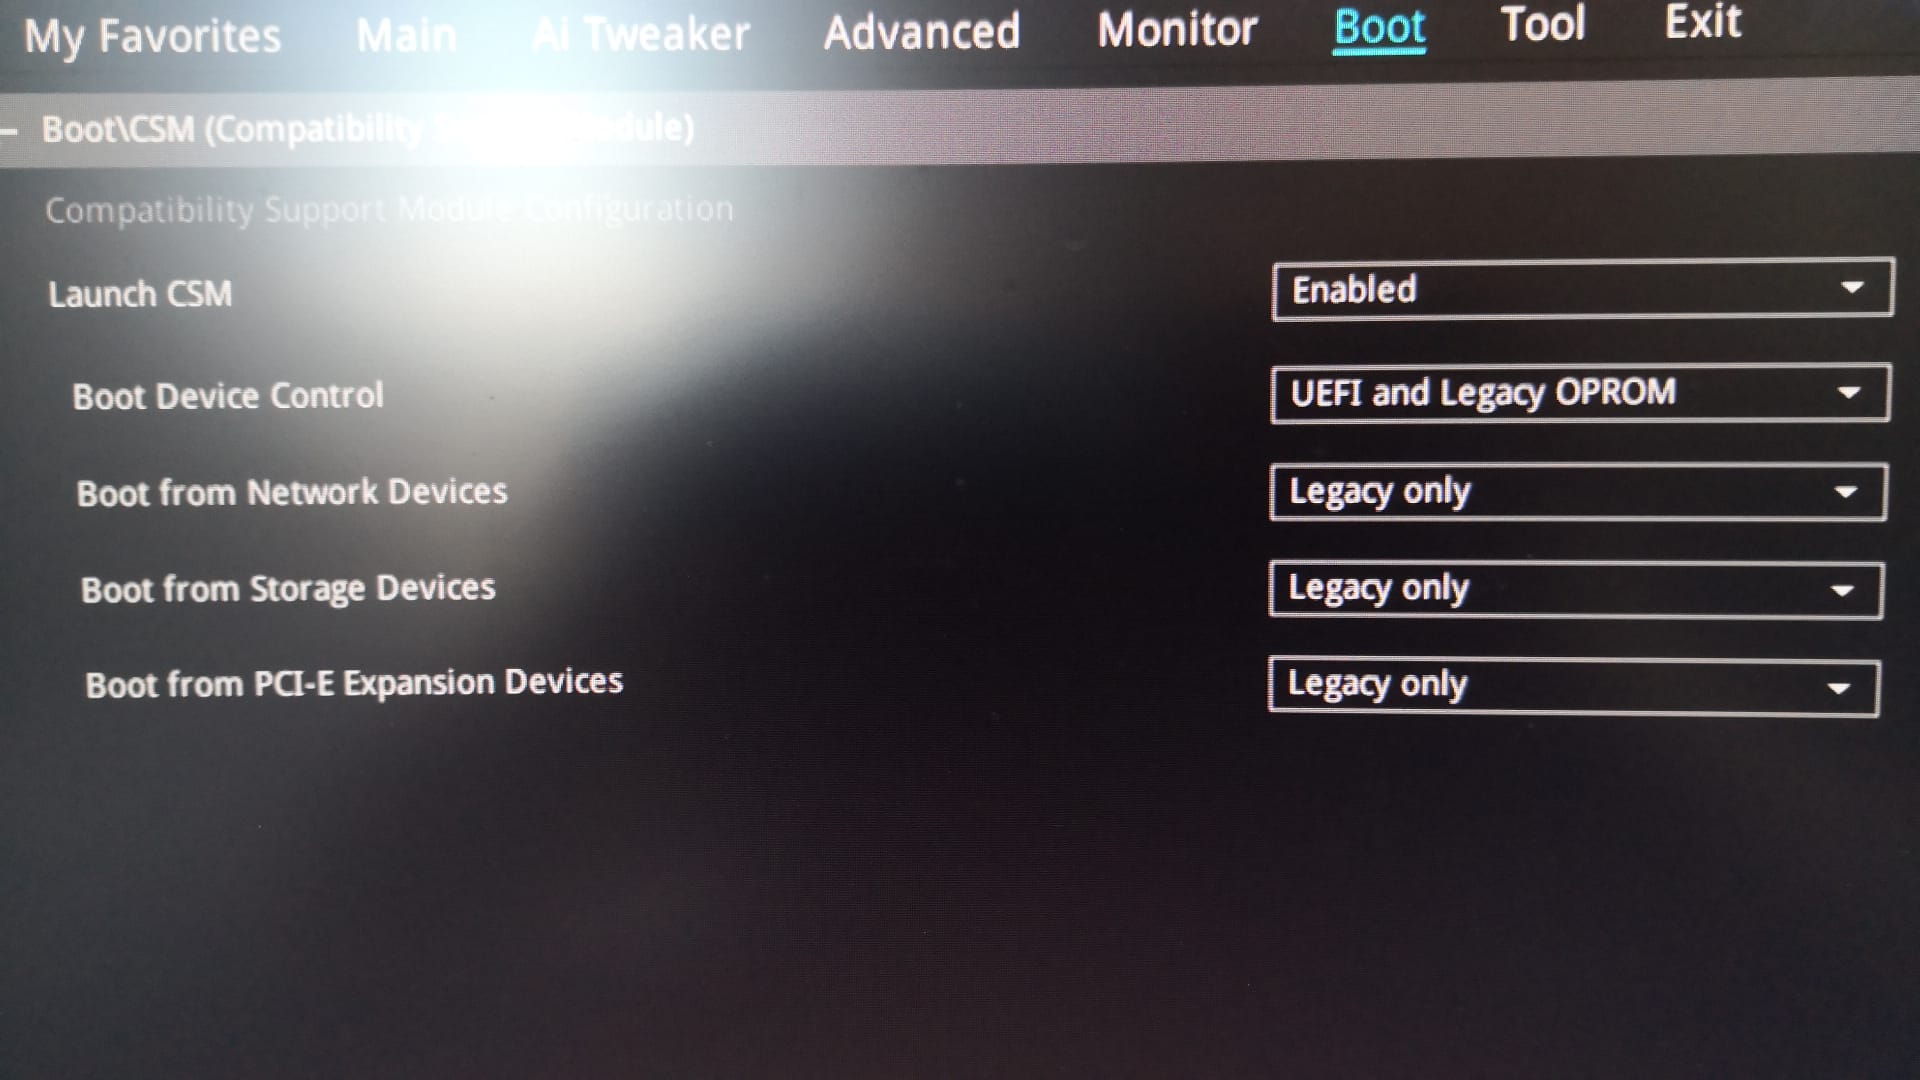Open Boot Device Control dropdown arrow

click(1849, 393)
